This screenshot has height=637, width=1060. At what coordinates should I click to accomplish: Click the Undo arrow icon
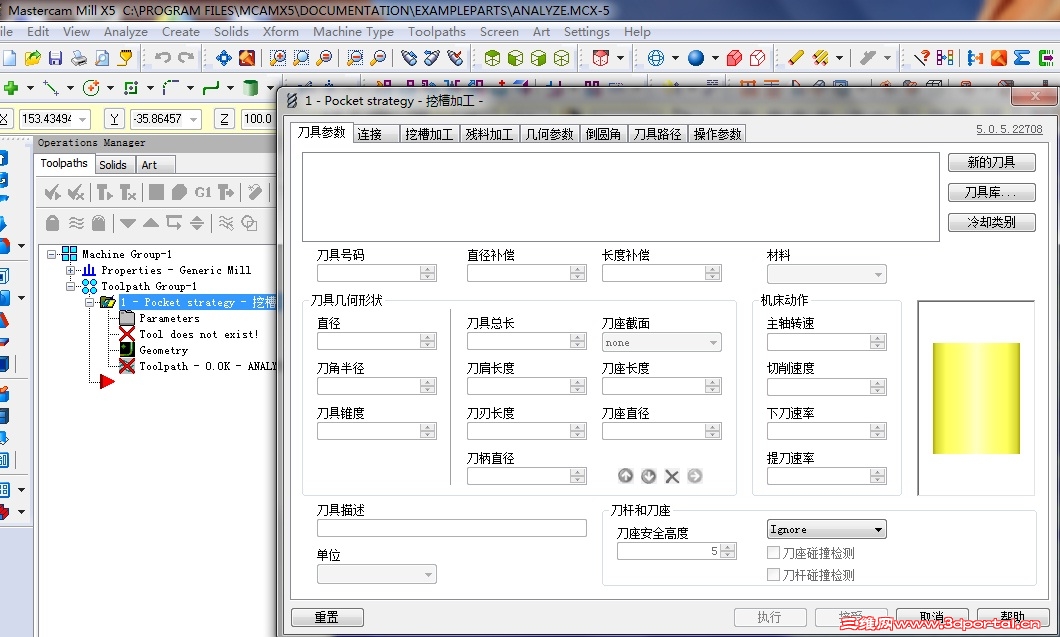click(162, 58)
